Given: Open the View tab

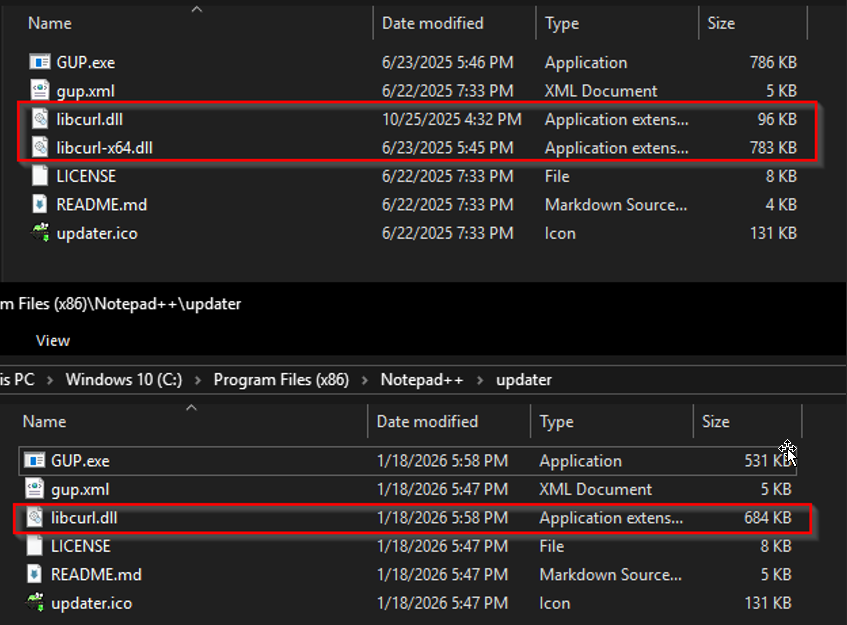Looking at the screenshot, I should click(x=53, y=340).
